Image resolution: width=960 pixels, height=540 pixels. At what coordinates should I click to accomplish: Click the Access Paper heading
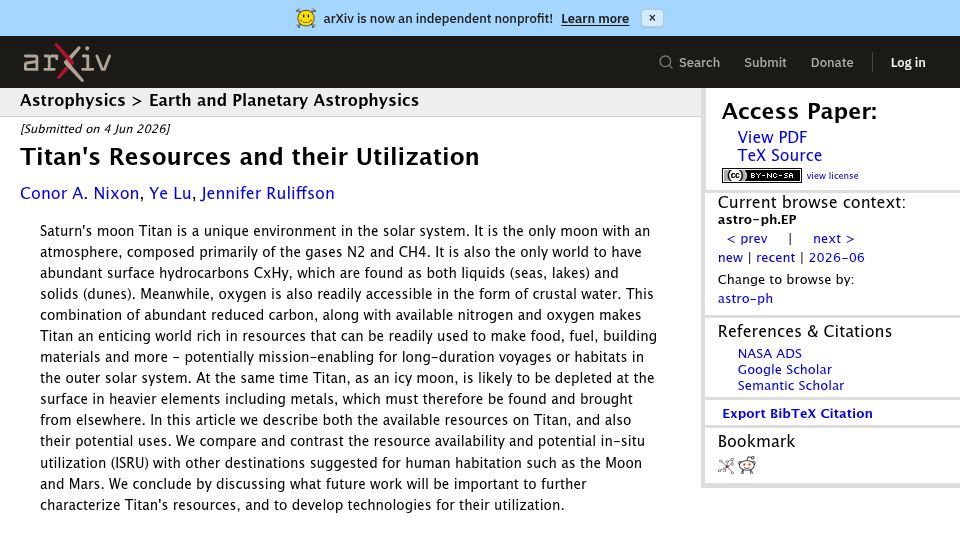point(799,111)
